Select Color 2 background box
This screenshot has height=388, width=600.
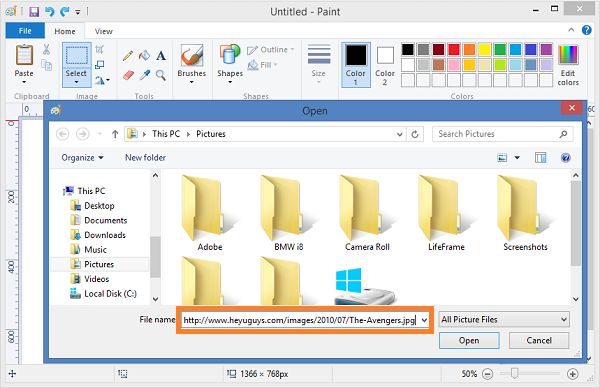click(385, 65)
